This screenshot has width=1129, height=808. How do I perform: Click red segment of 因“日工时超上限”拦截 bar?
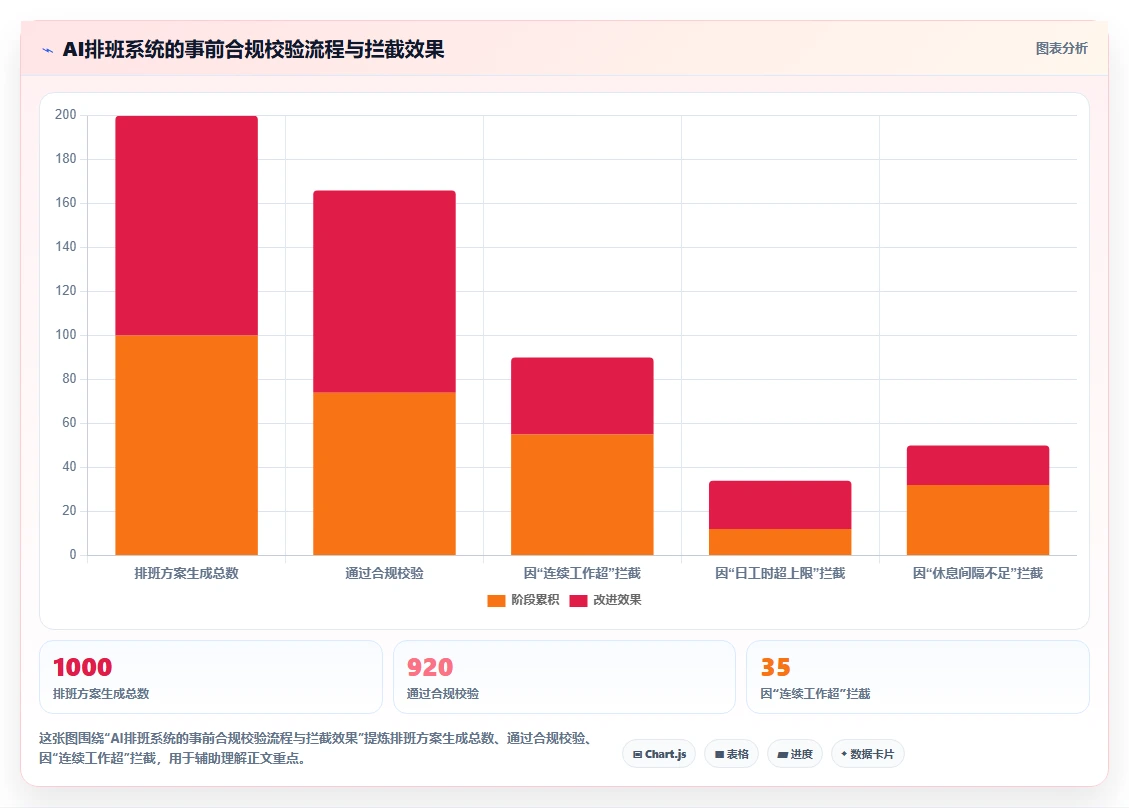(x=780, y=505)
